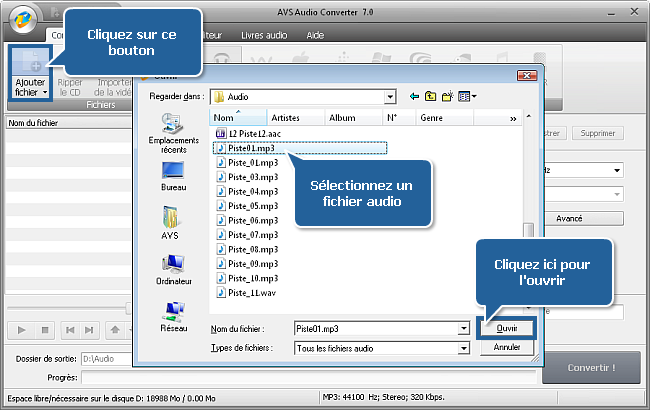Select file Piste_07.mp3

(x=247, y=235)
